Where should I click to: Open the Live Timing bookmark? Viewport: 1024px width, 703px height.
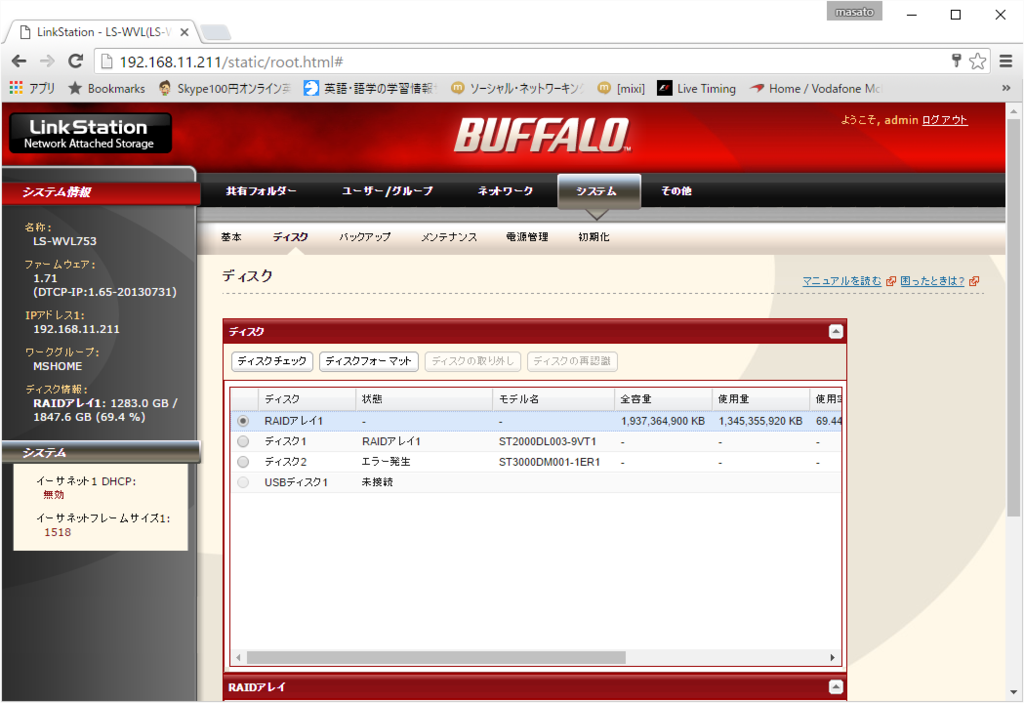click(696, 88)
